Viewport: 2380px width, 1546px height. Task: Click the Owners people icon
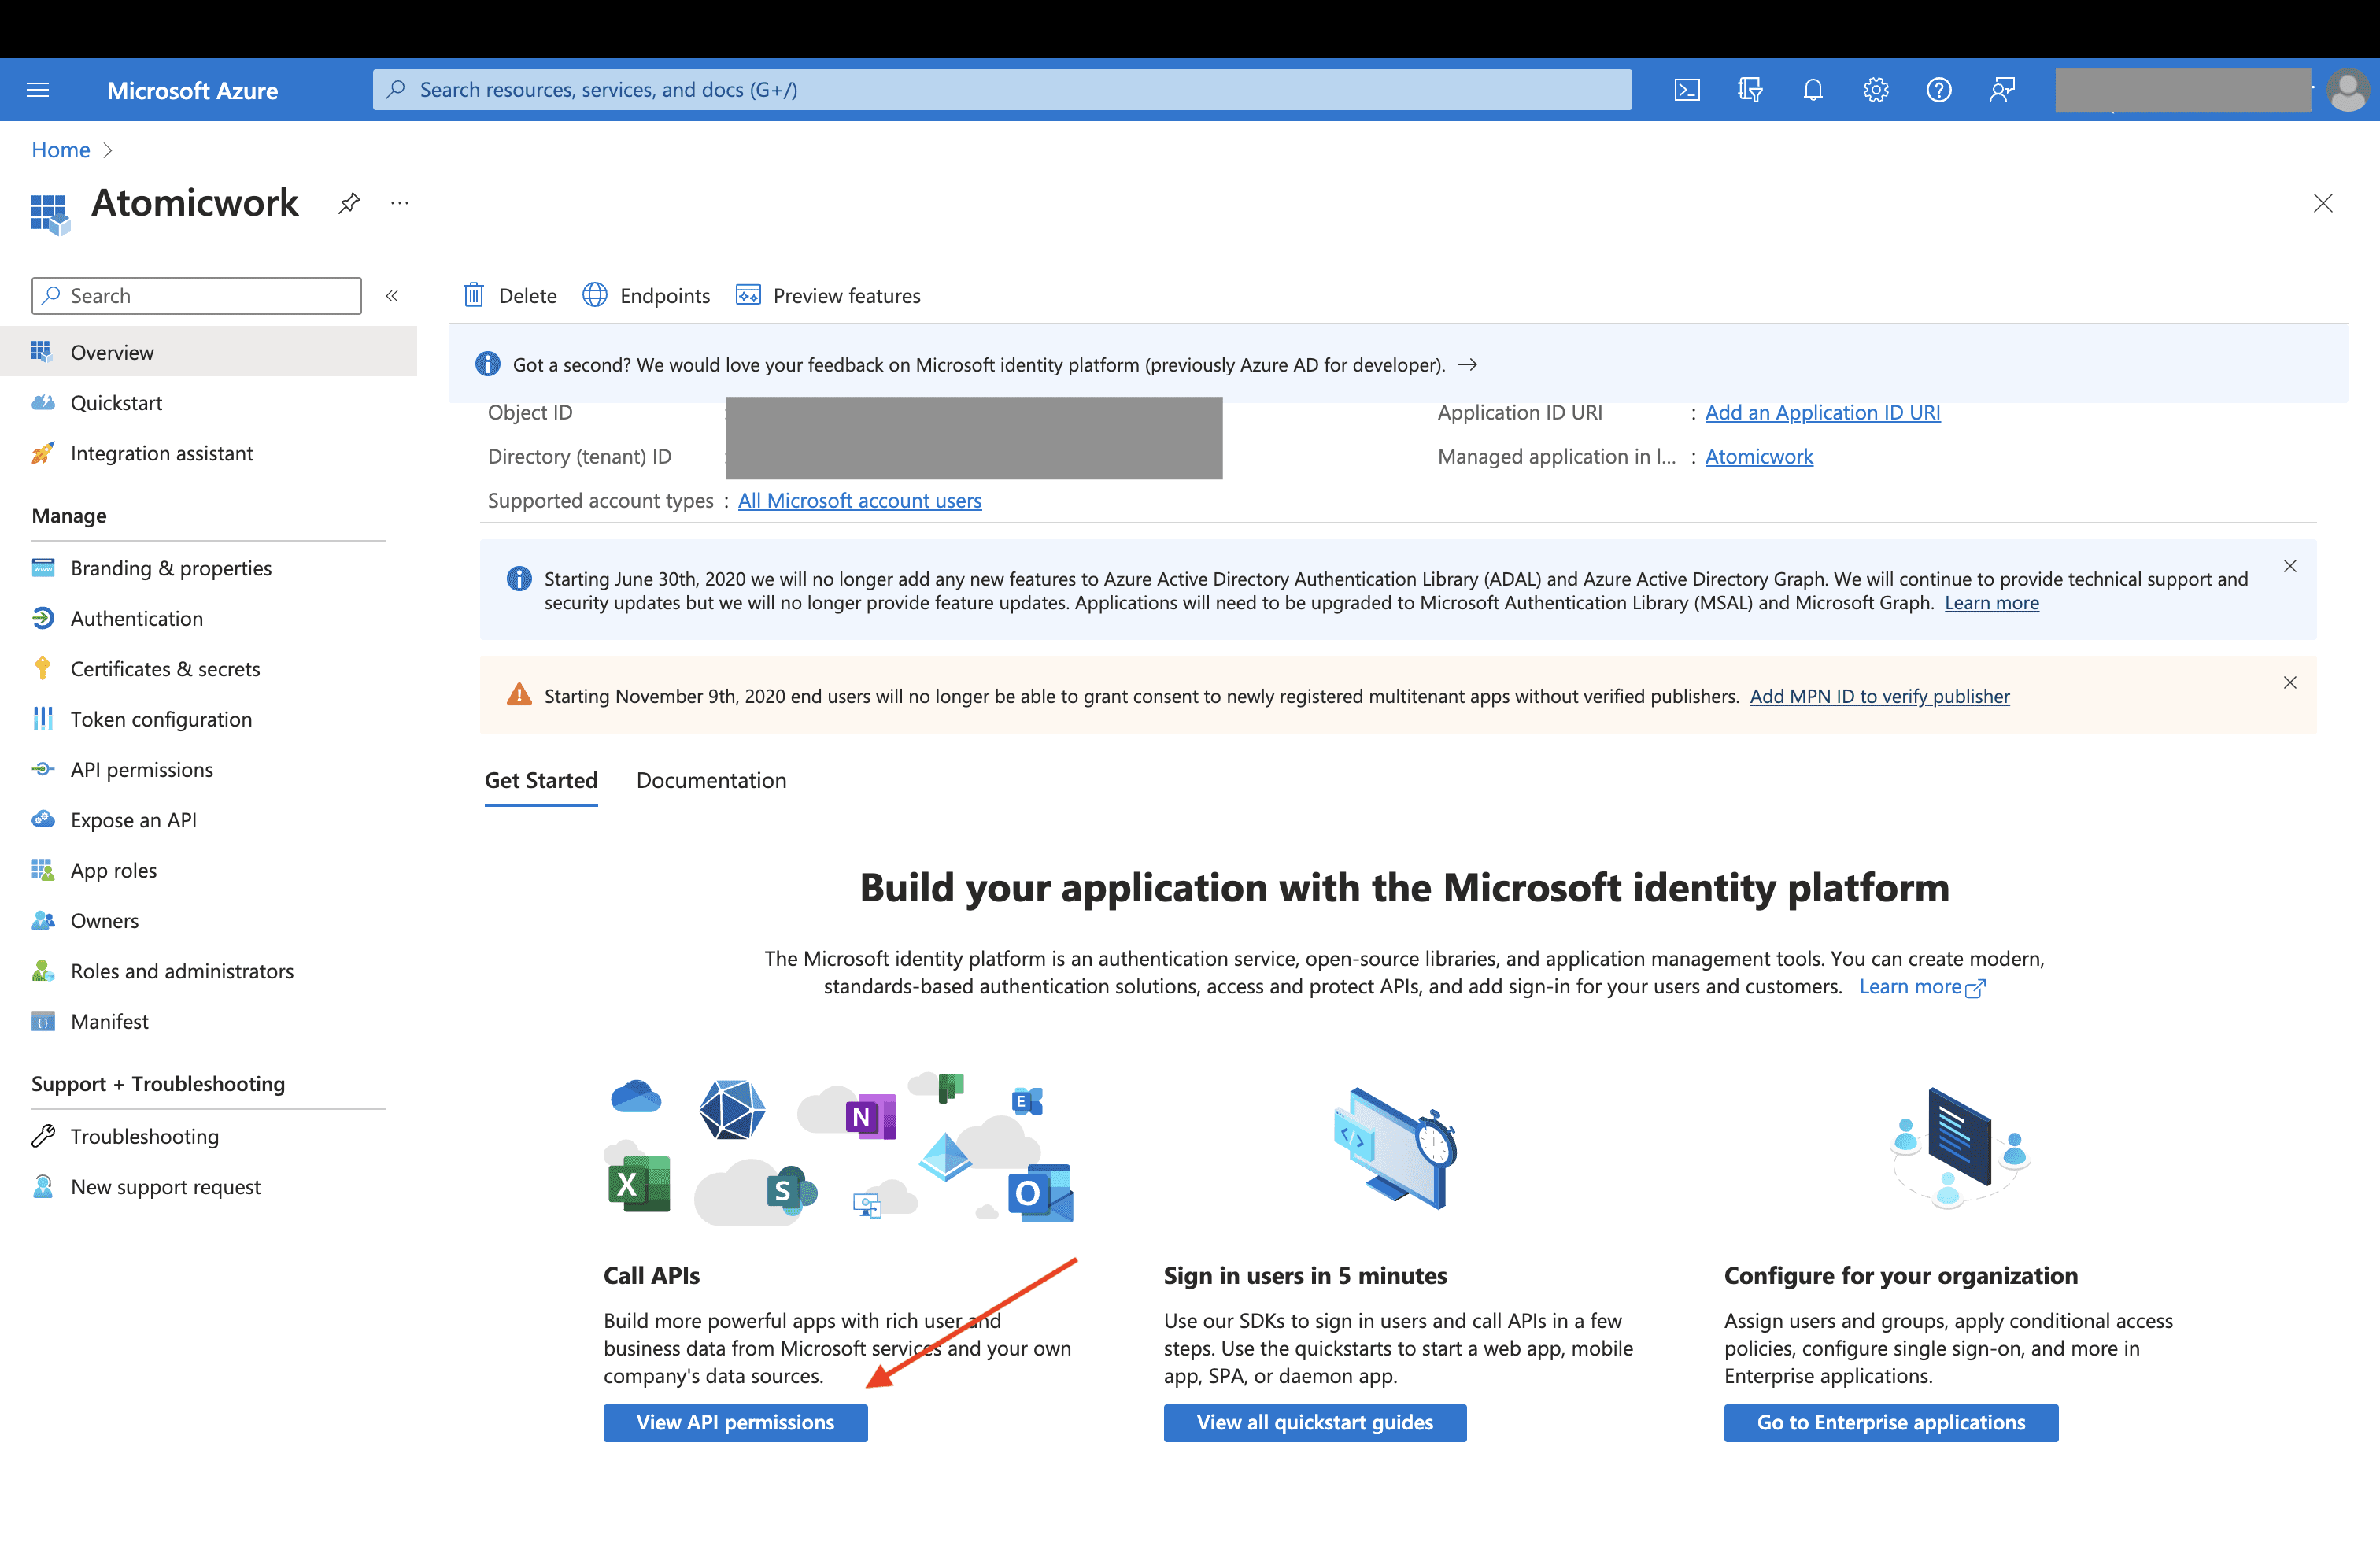43,920
